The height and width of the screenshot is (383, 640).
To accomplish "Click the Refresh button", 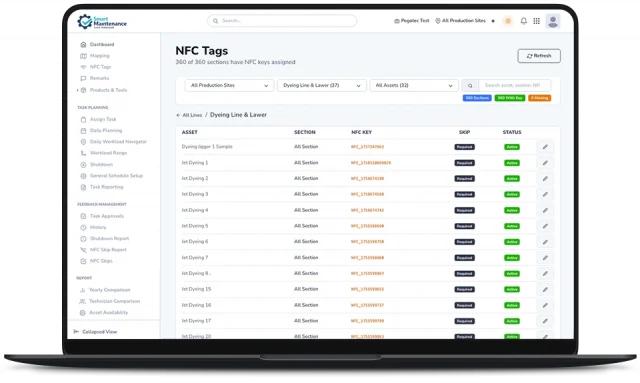I will [539, 56].
